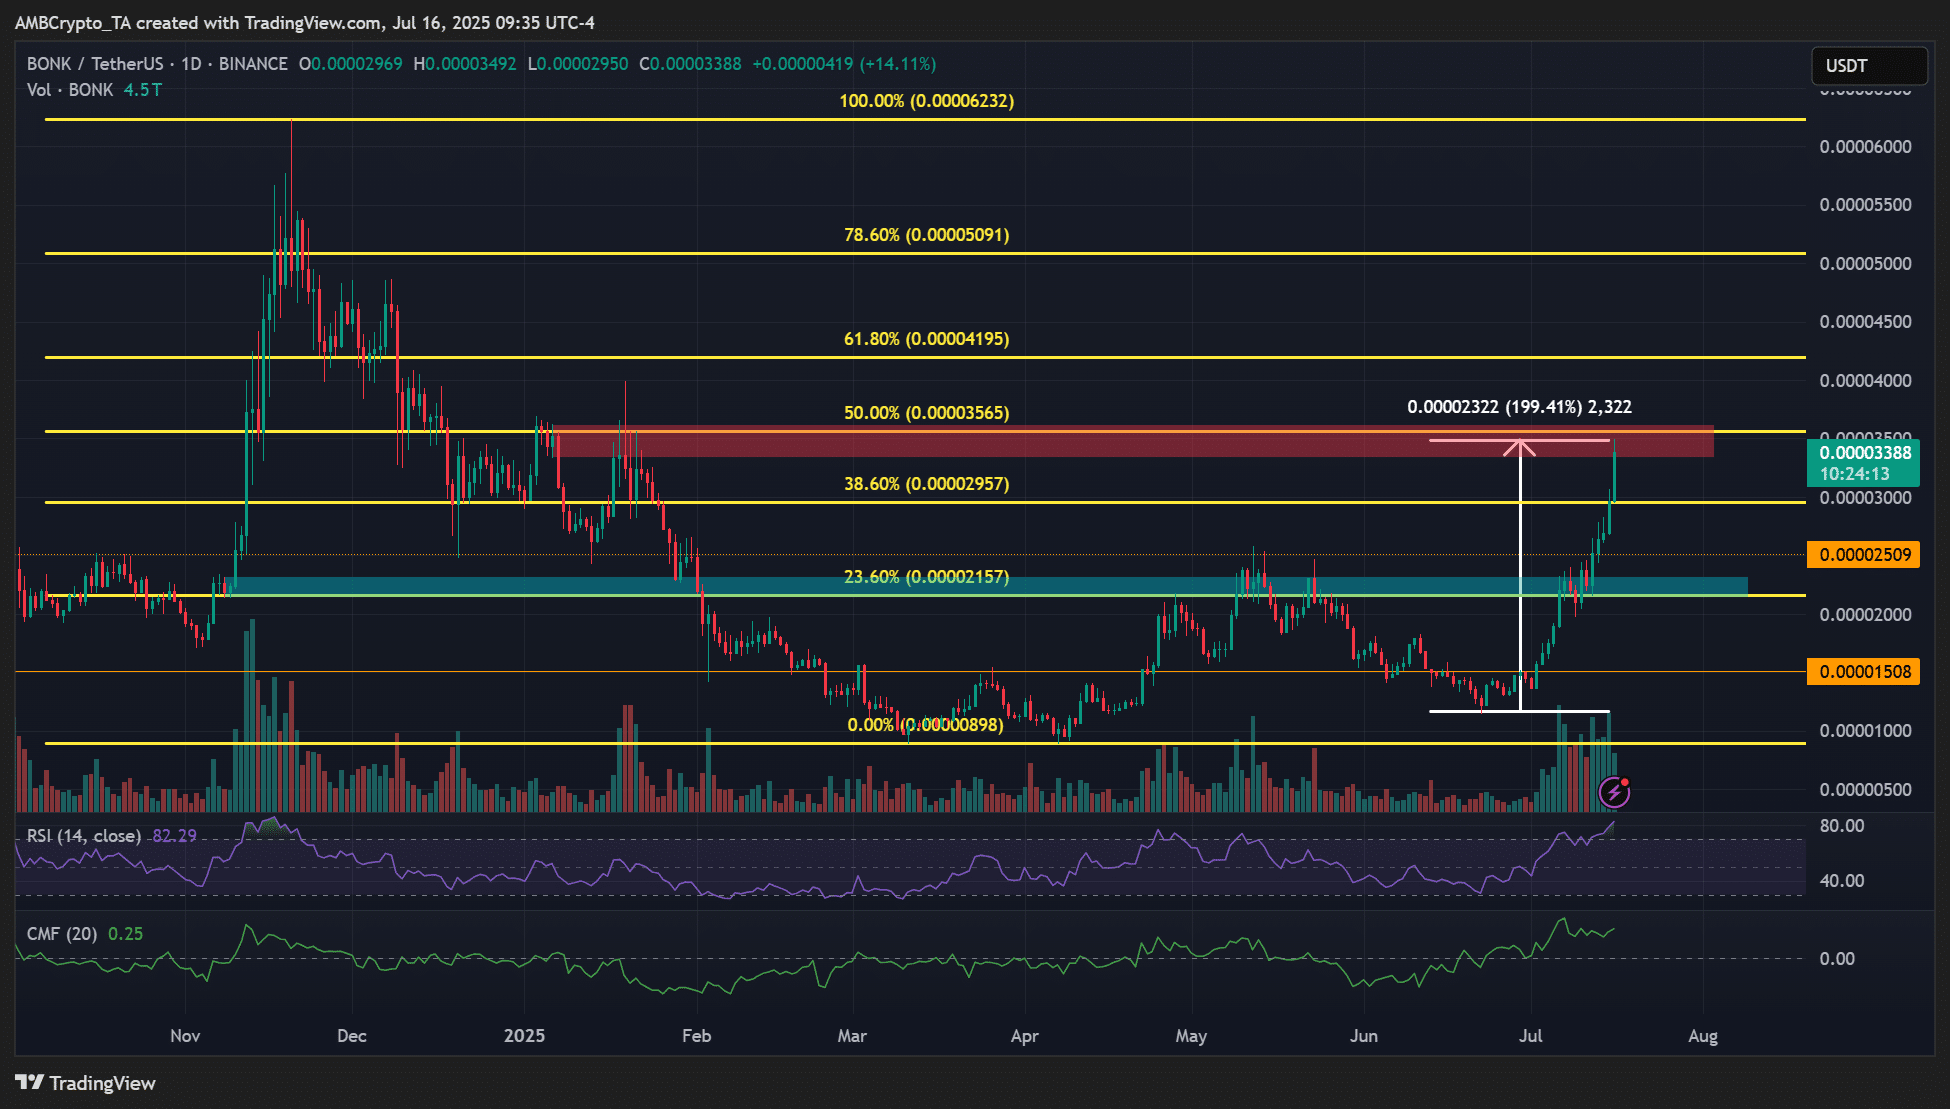Click the green current price 0.00003388 label
Image resolution: width=1950 pixels, height=1109 pixels.
(1866, 453)
